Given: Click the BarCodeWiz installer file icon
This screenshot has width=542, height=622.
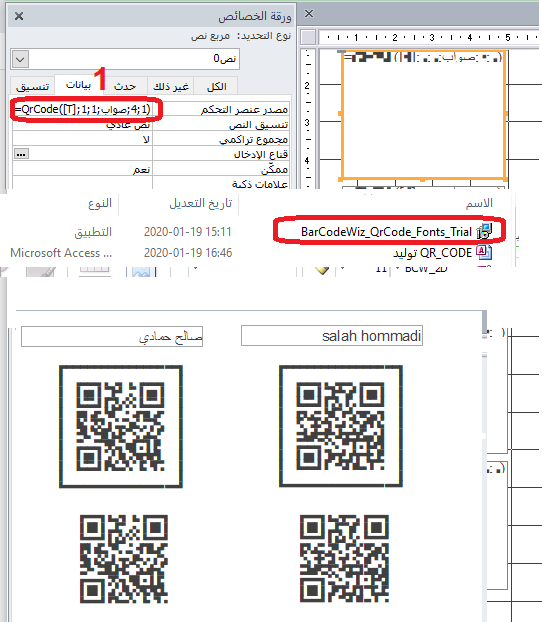Looking at the screenshot, I should (x=484, y=231).
